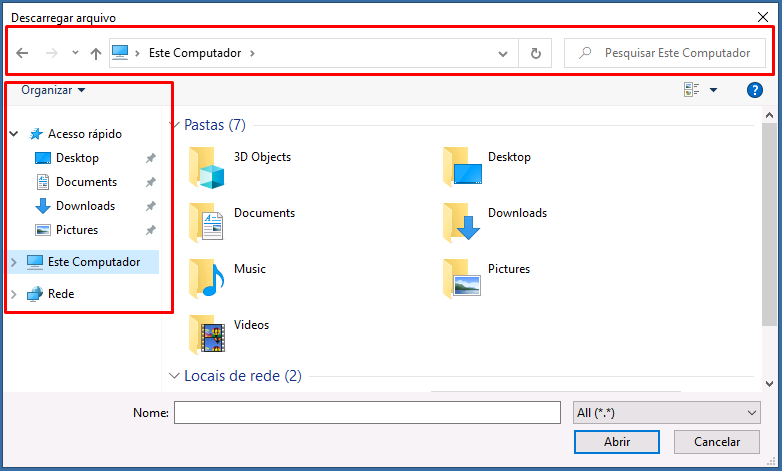Select Documents in quick access sidebar
Image resolution: width=782 pixels, height=471 pixels.
coord(86,182)
